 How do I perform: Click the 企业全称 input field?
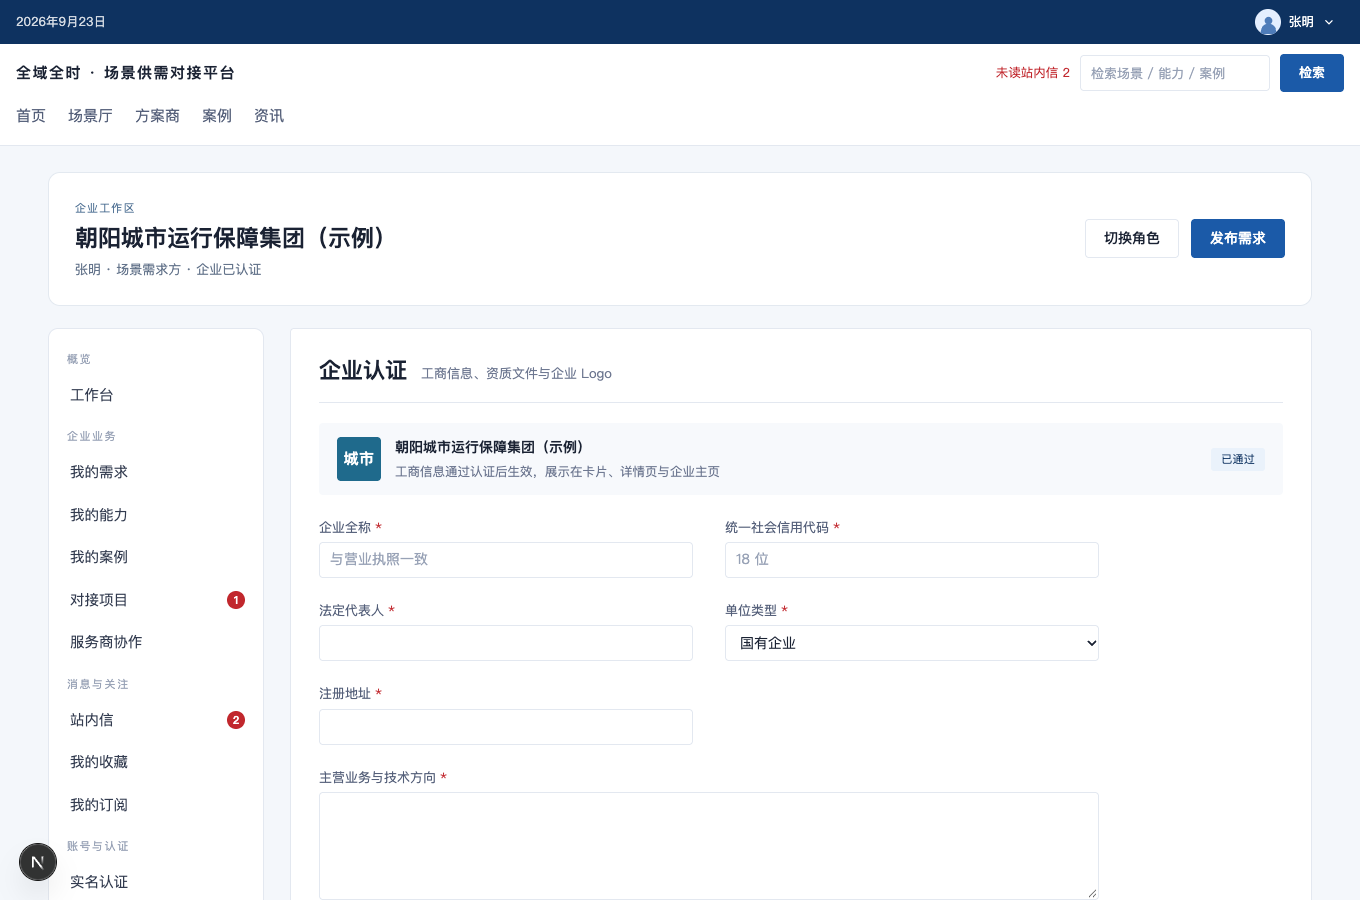coord(506,560)
